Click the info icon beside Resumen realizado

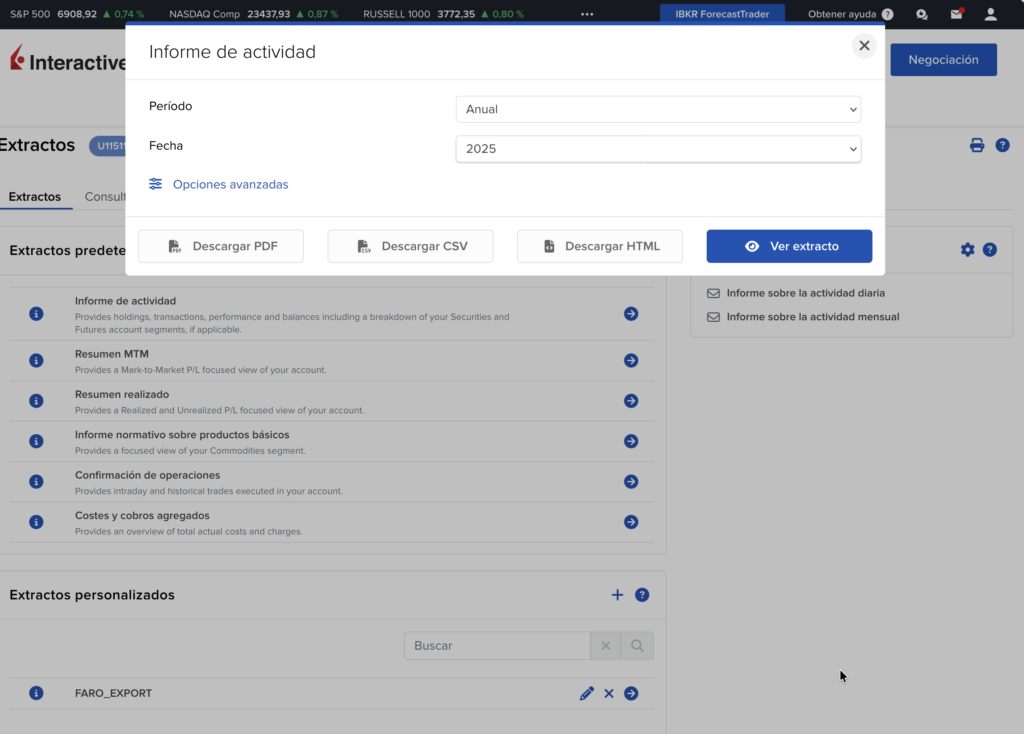pos(36,400)
